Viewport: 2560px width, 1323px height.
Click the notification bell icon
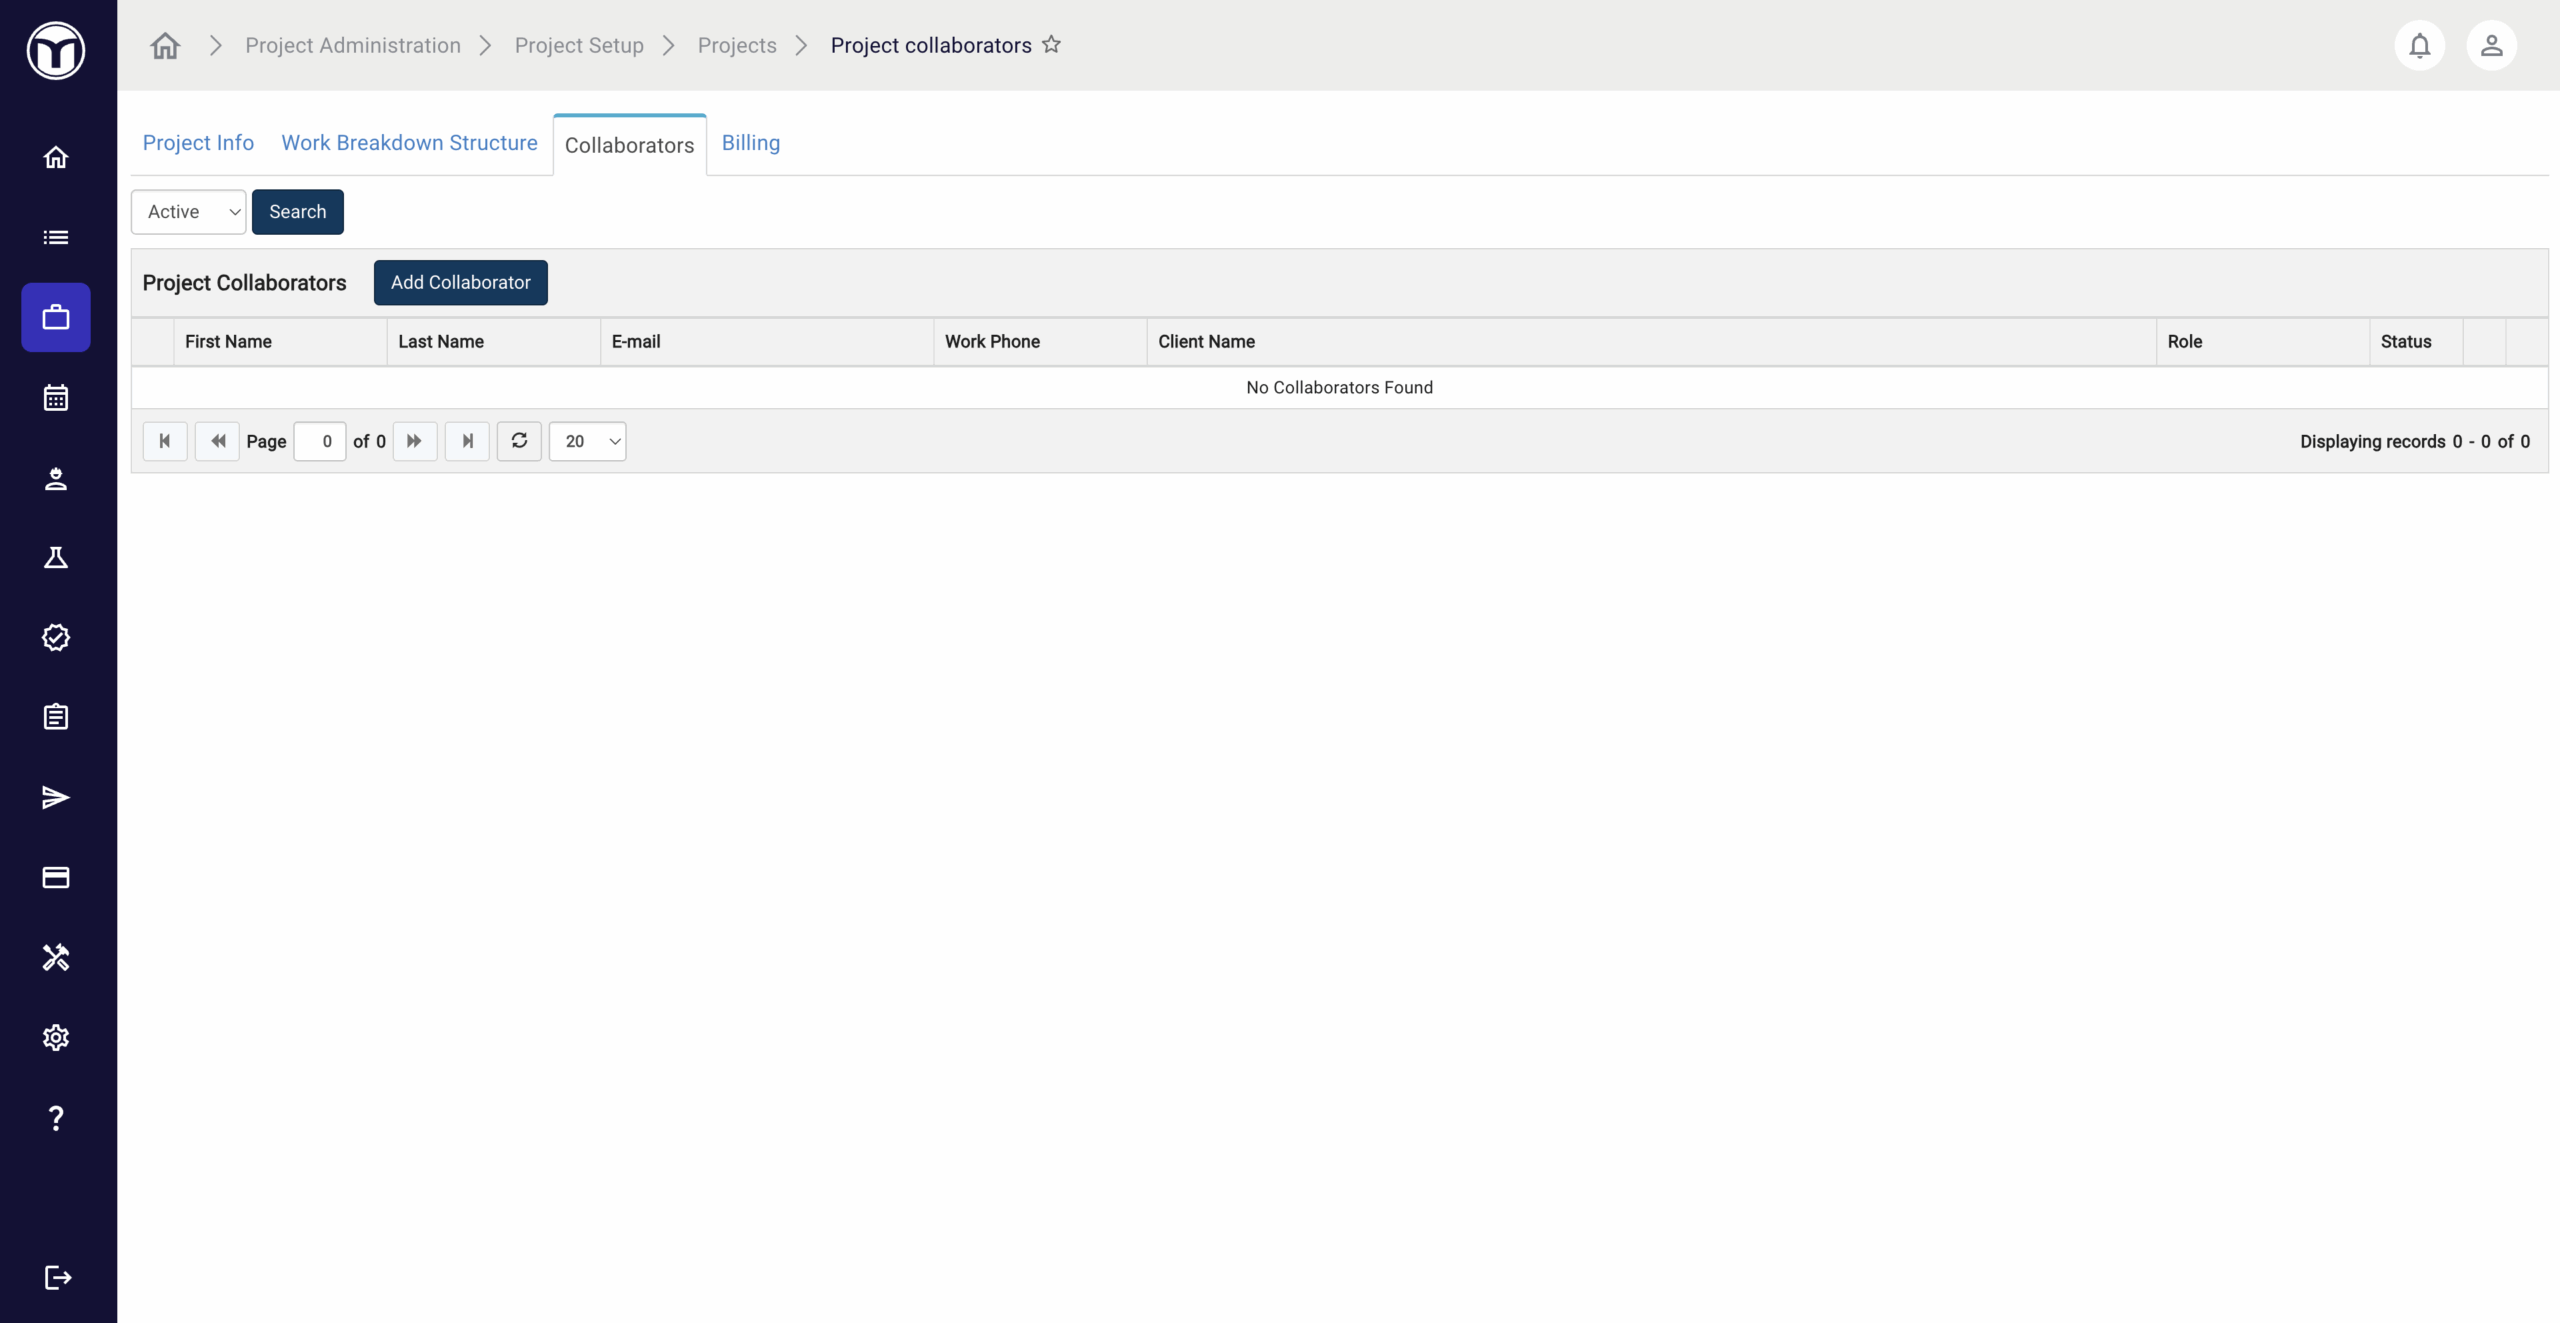(x=2419, y=46)
